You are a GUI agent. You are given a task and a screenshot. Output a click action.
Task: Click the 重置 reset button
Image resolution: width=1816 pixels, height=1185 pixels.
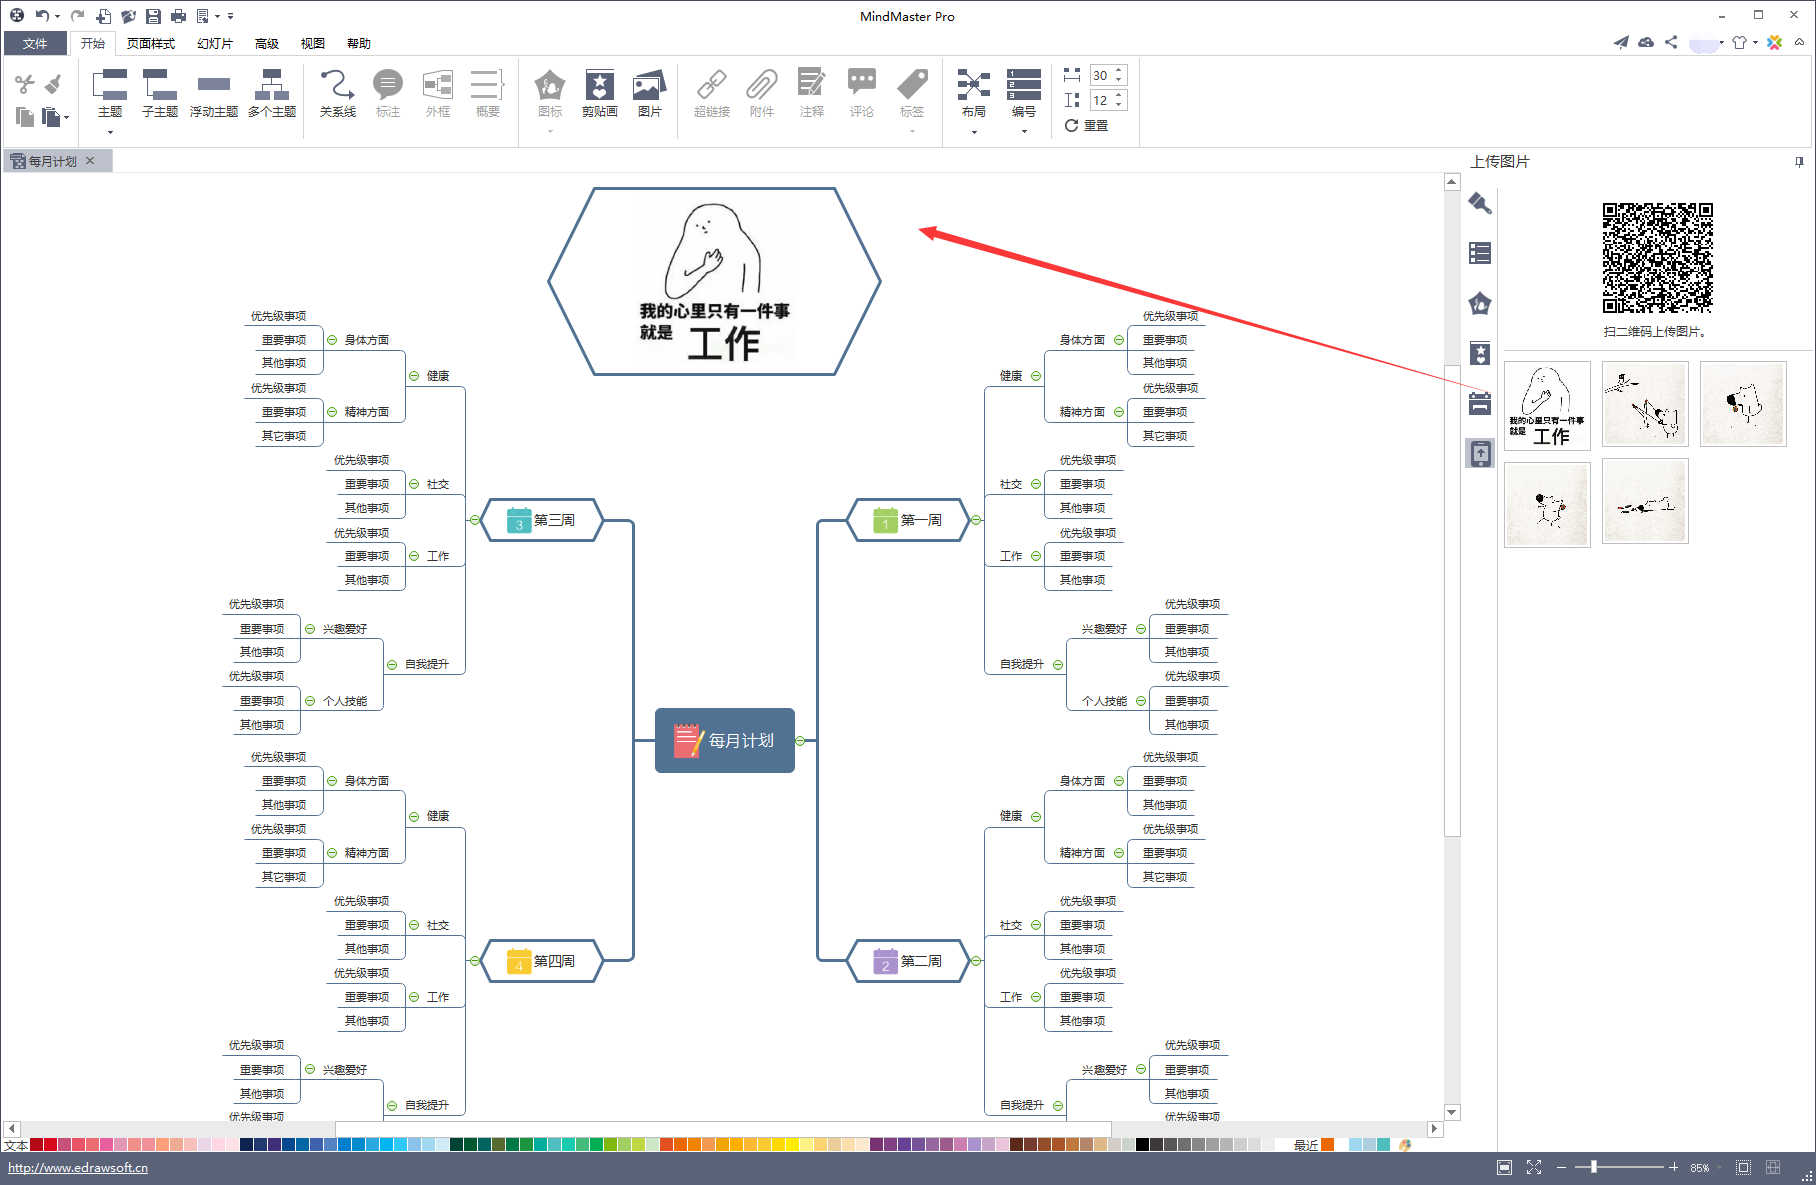point(1087,125)
